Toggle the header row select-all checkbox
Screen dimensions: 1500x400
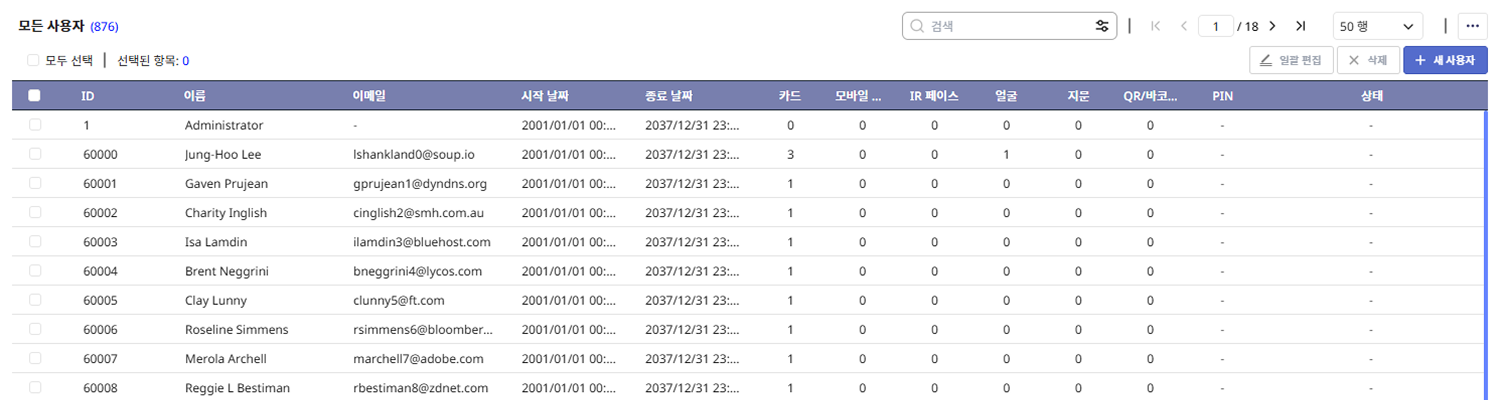coord(34,96)
